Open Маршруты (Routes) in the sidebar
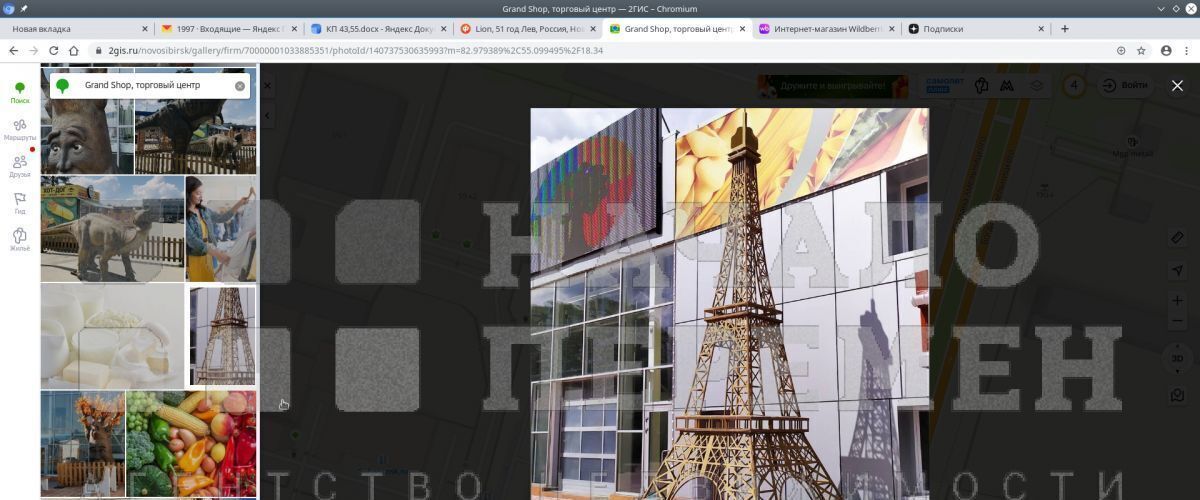 coord(20,129)
